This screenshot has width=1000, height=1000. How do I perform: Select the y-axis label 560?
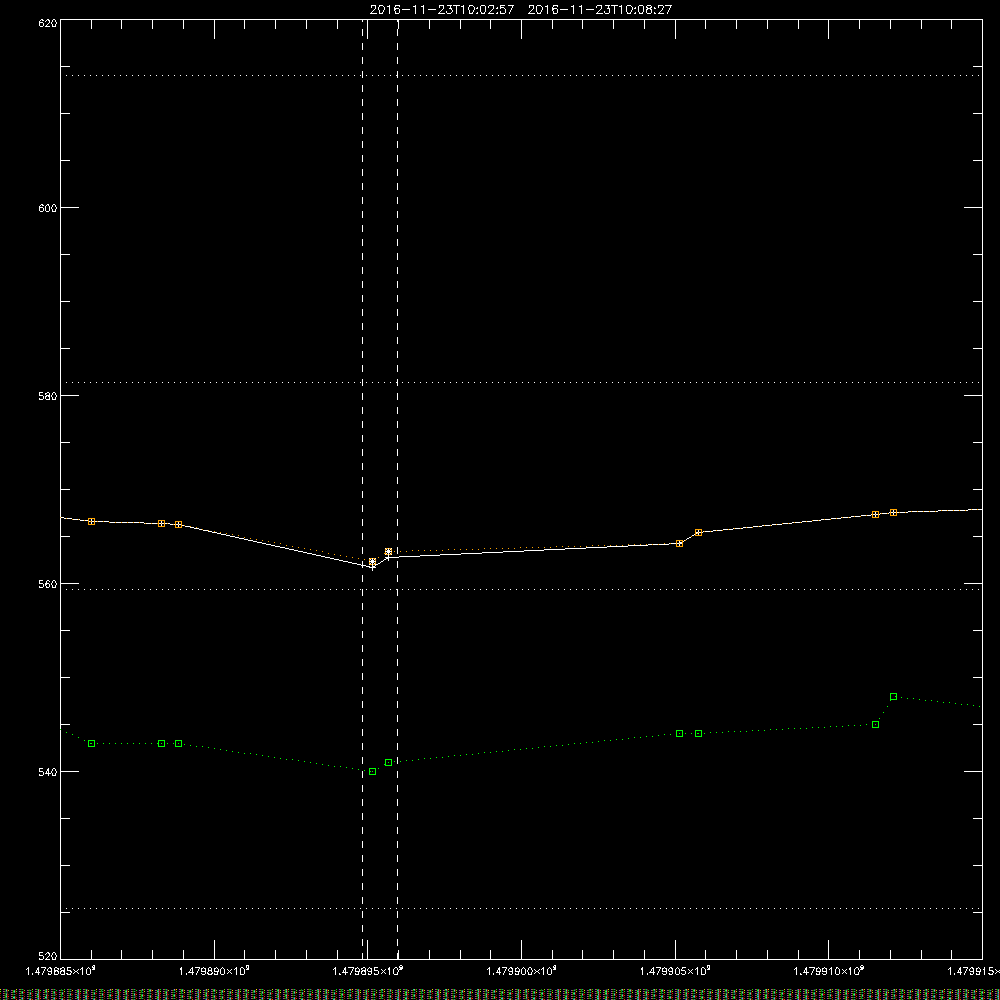(x=48, y=584)
